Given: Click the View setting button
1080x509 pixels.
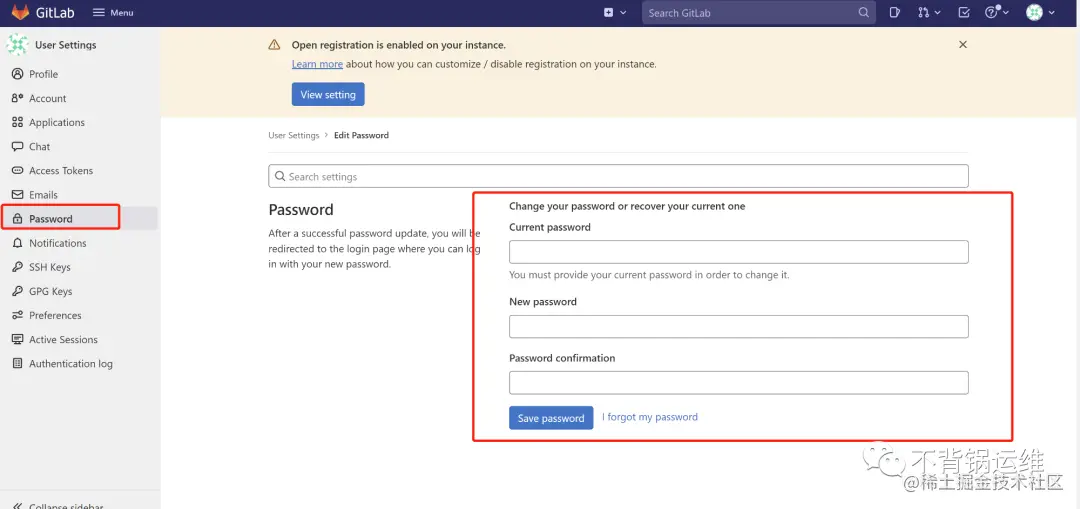Looking at the screenshot, I should (328, 94).
